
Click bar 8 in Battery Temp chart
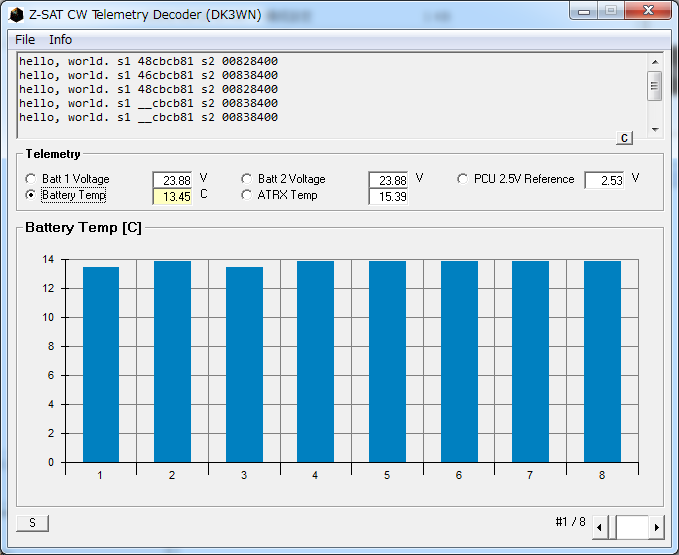click(602, 361)
